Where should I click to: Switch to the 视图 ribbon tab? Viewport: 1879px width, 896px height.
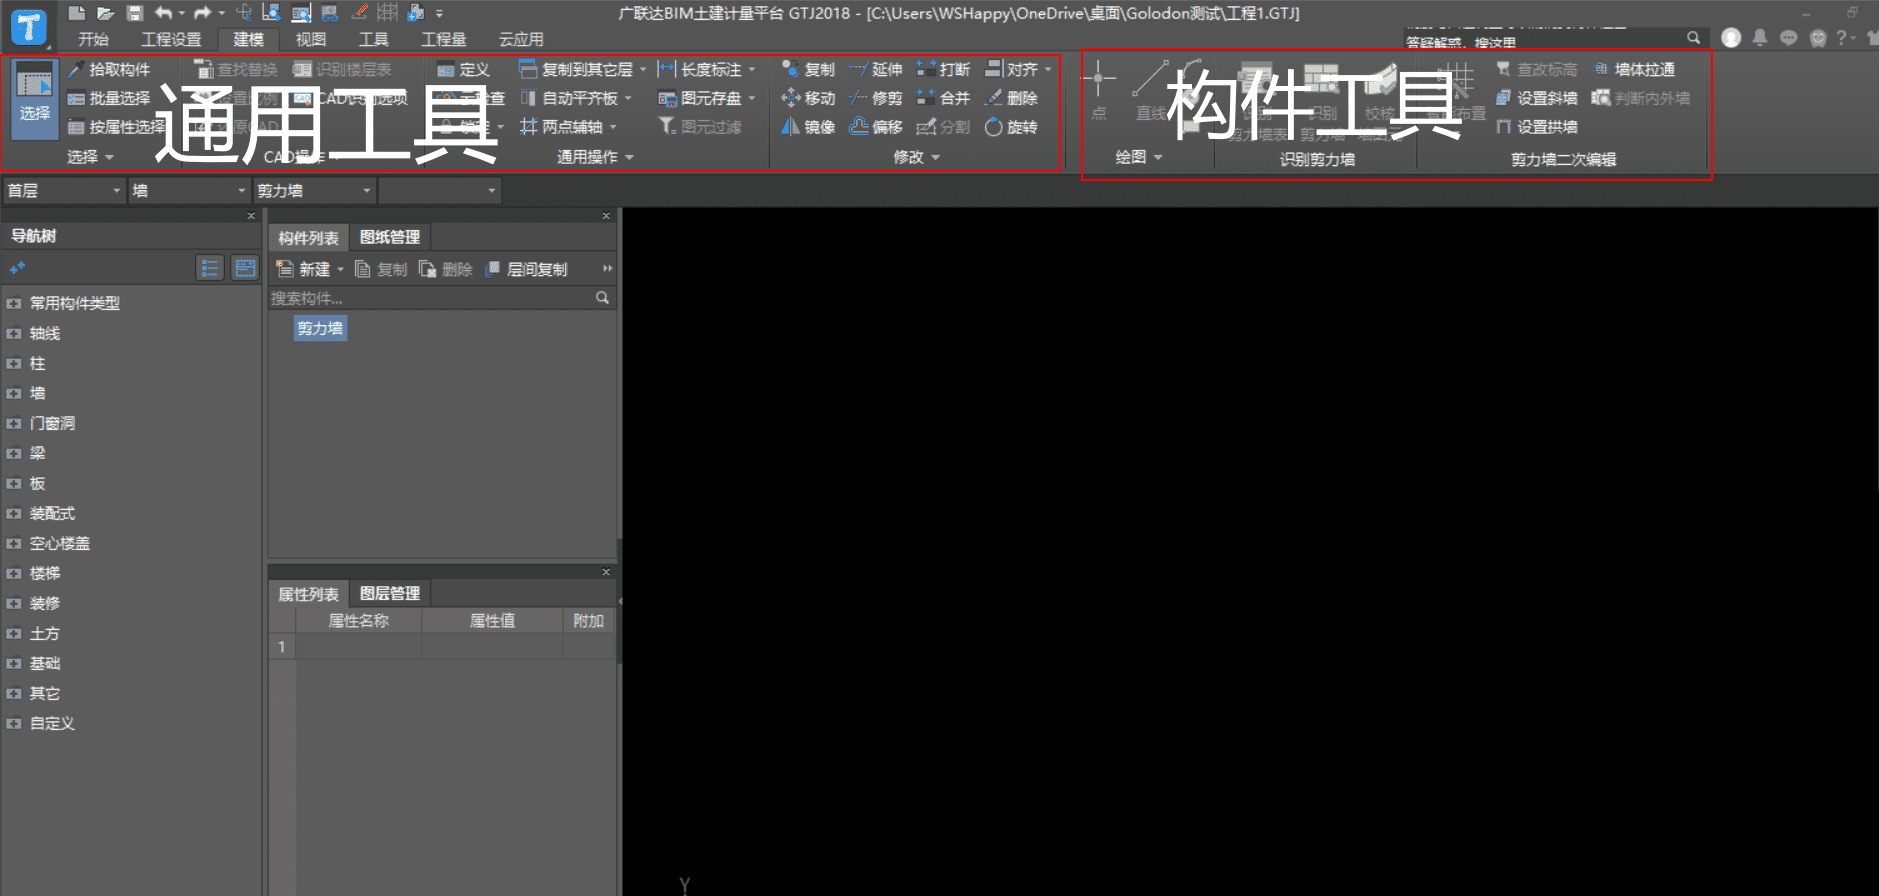[311, 39]
